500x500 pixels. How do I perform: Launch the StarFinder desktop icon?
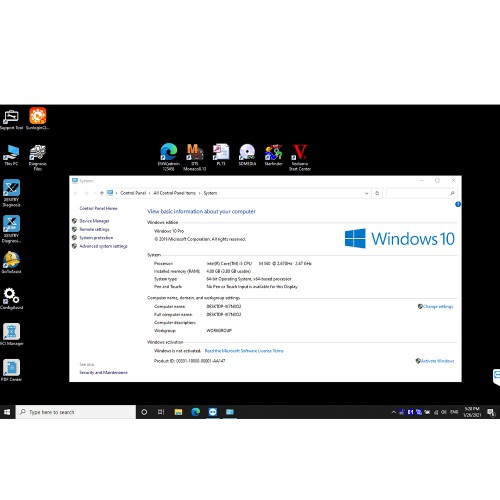[273, 155]
